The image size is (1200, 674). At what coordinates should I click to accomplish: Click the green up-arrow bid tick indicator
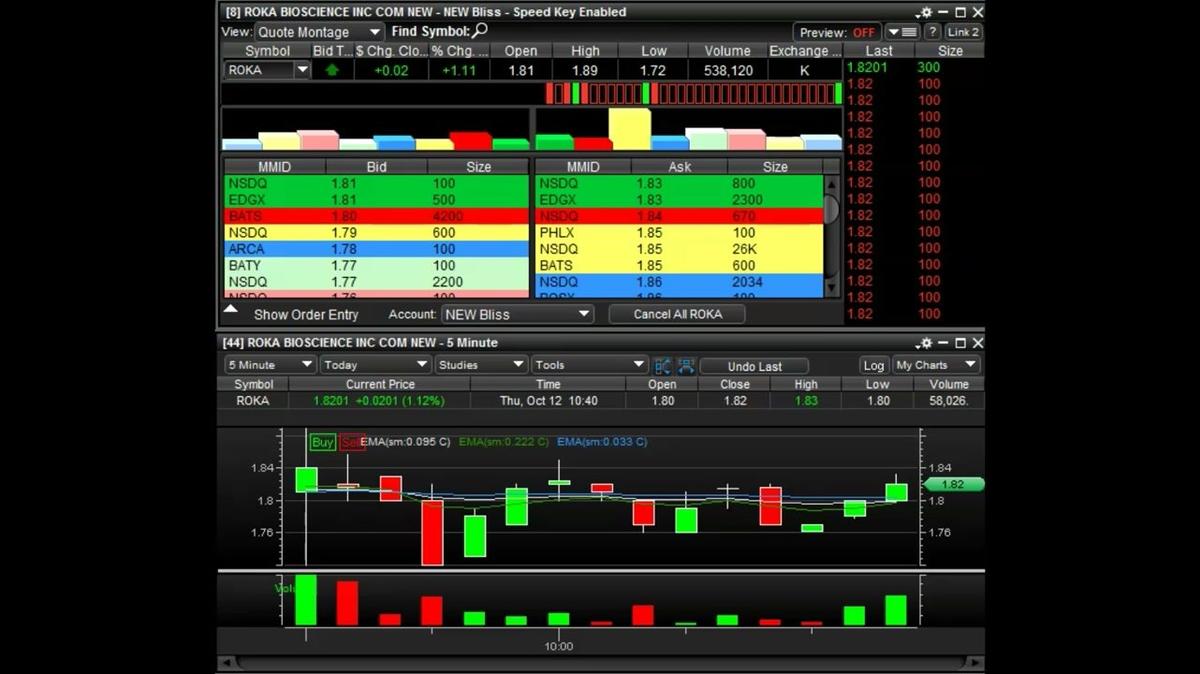tap(332, 70)
